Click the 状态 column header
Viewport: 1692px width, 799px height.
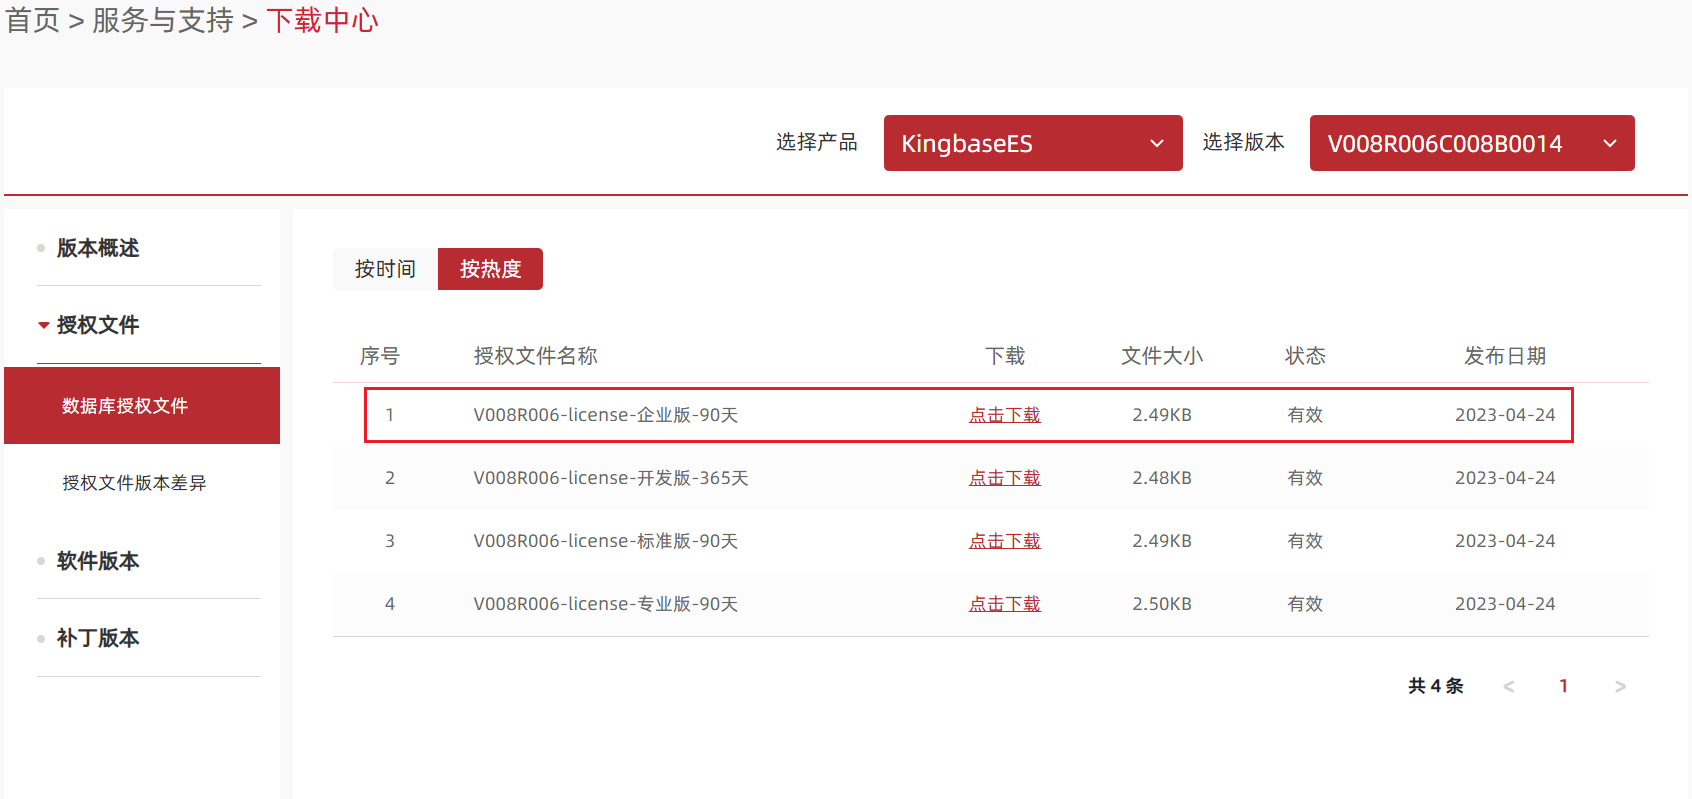pyautogui.click(x=1305, y=356)
